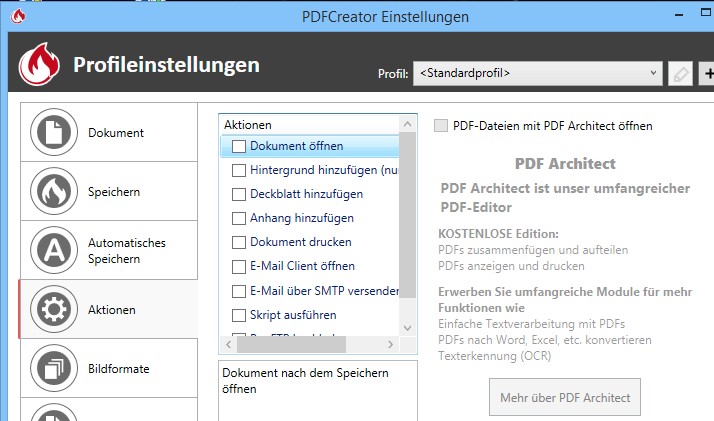Click the Dokument page icon in sidebar

[x=56, y=132]
